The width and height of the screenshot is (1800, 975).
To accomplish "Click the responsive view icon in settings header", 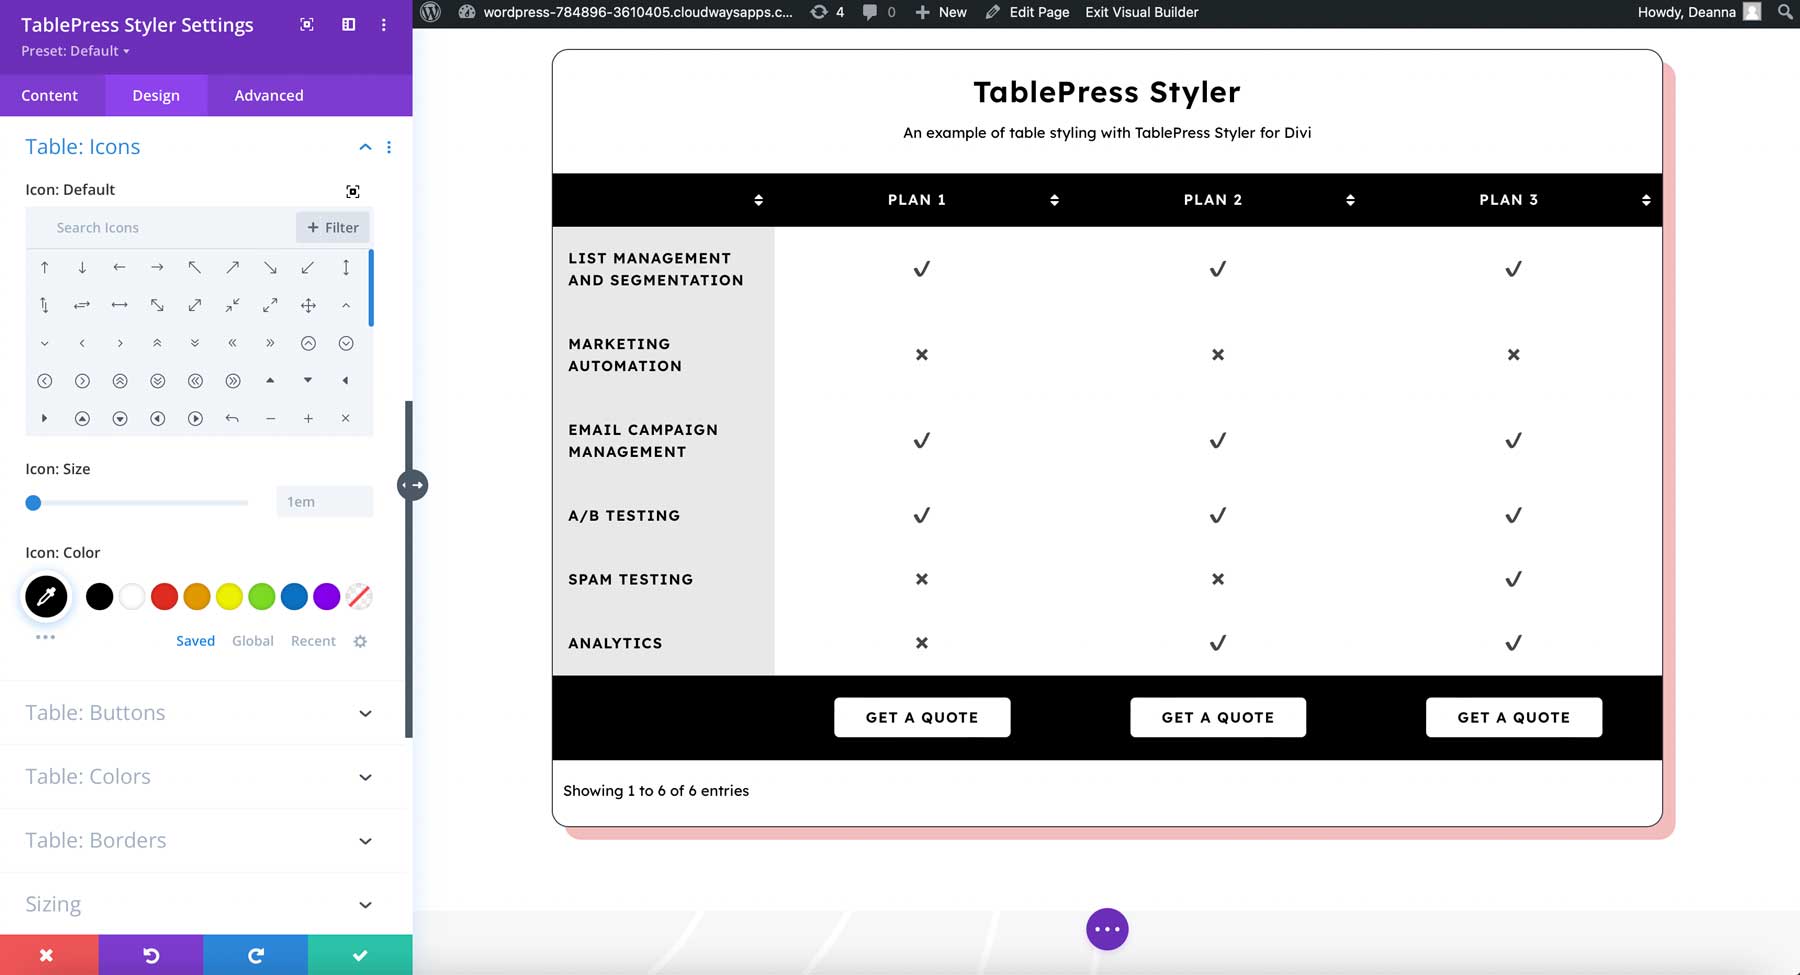I will (x=307, y=24).
